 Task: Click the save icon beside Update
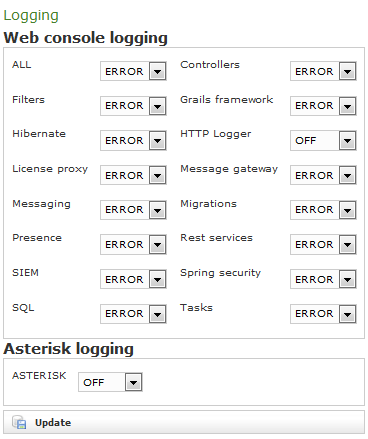[x=19, y=422]
